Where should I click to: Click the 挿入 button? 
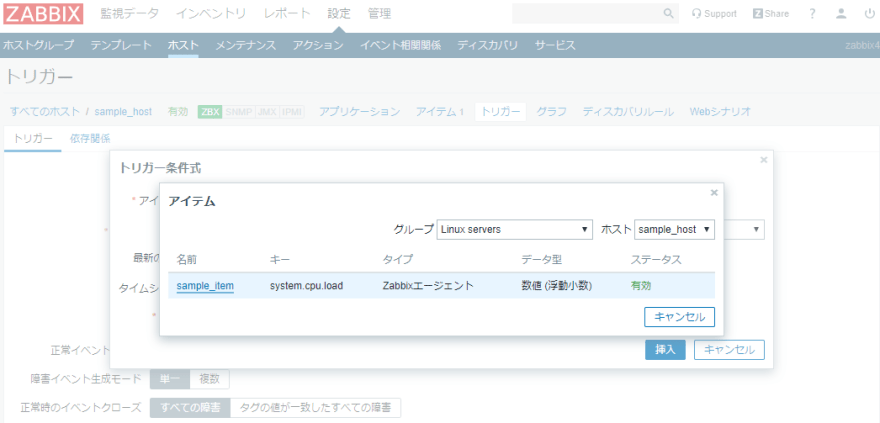(x=665, y=350)
